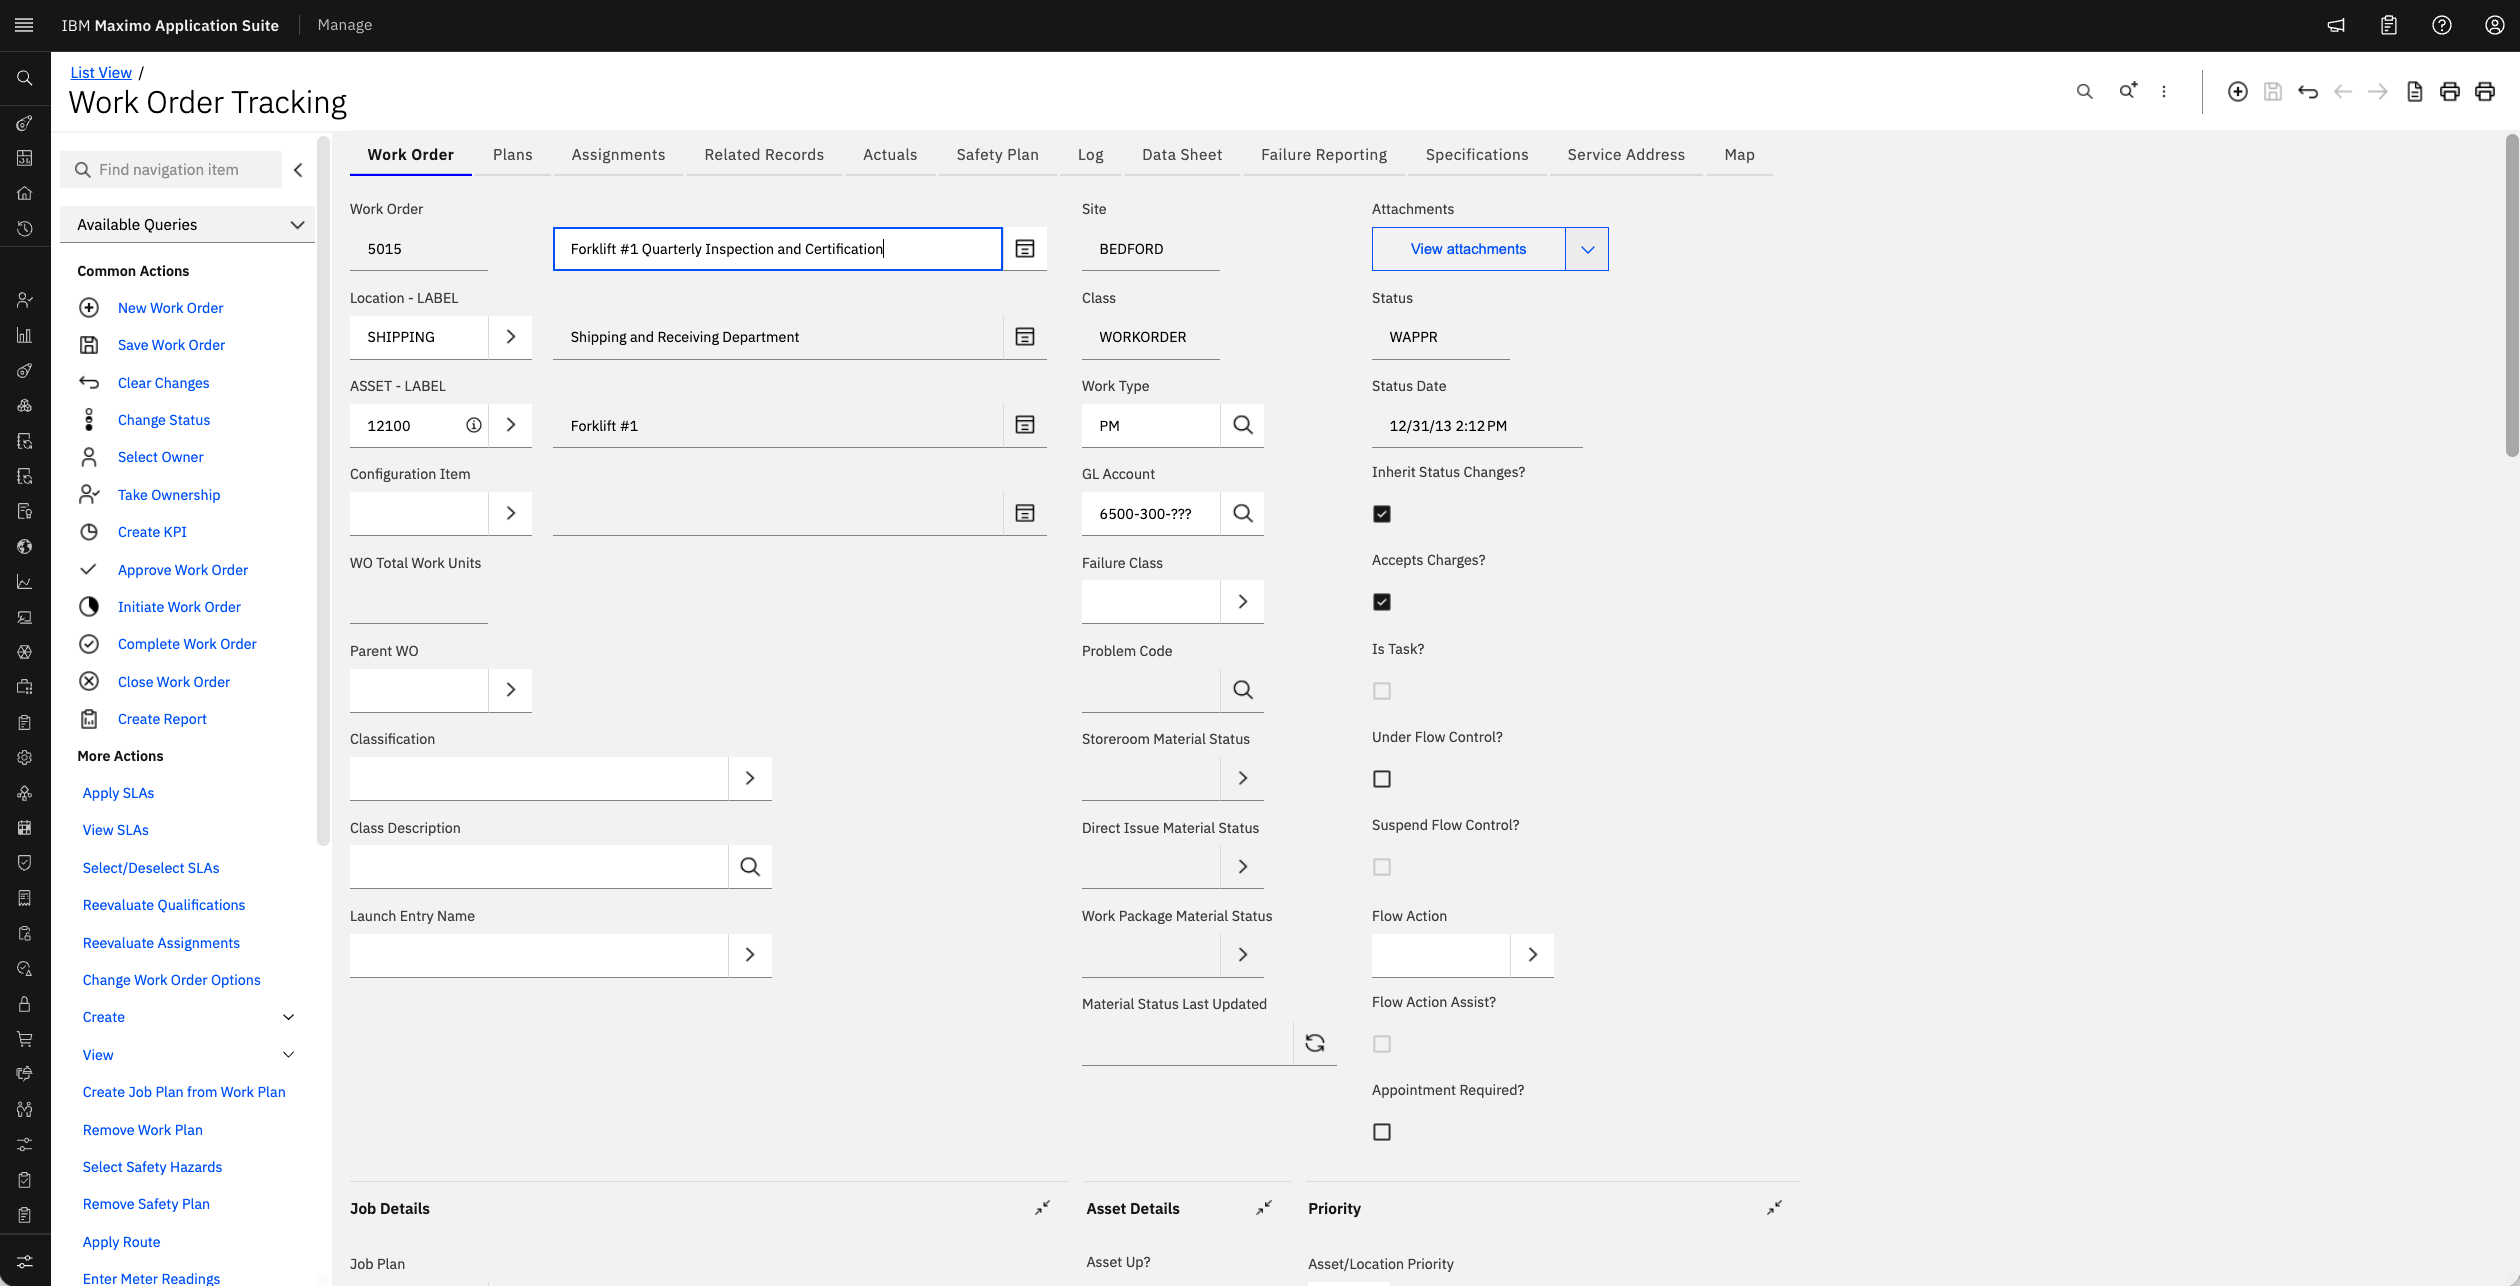Click the GL Account lookup magnifier
The image size is (2520, 1286).
pyautogui.click(x=1243, y=513)
